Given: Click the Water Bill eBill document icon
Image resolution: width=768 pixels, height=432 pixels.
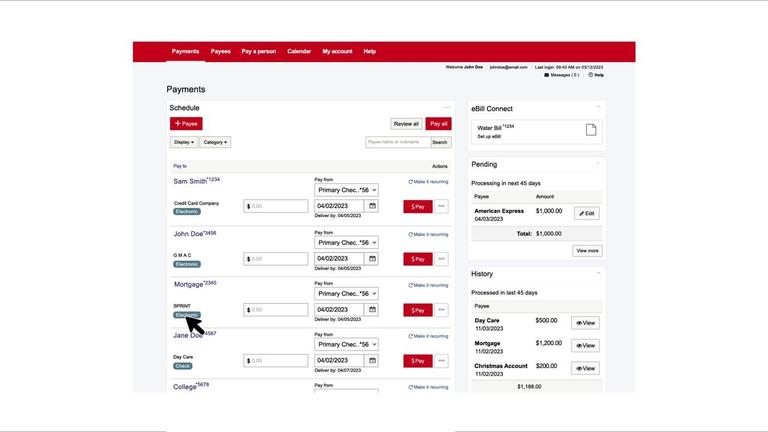Looking at the screenshot, I should pos(591,130).
